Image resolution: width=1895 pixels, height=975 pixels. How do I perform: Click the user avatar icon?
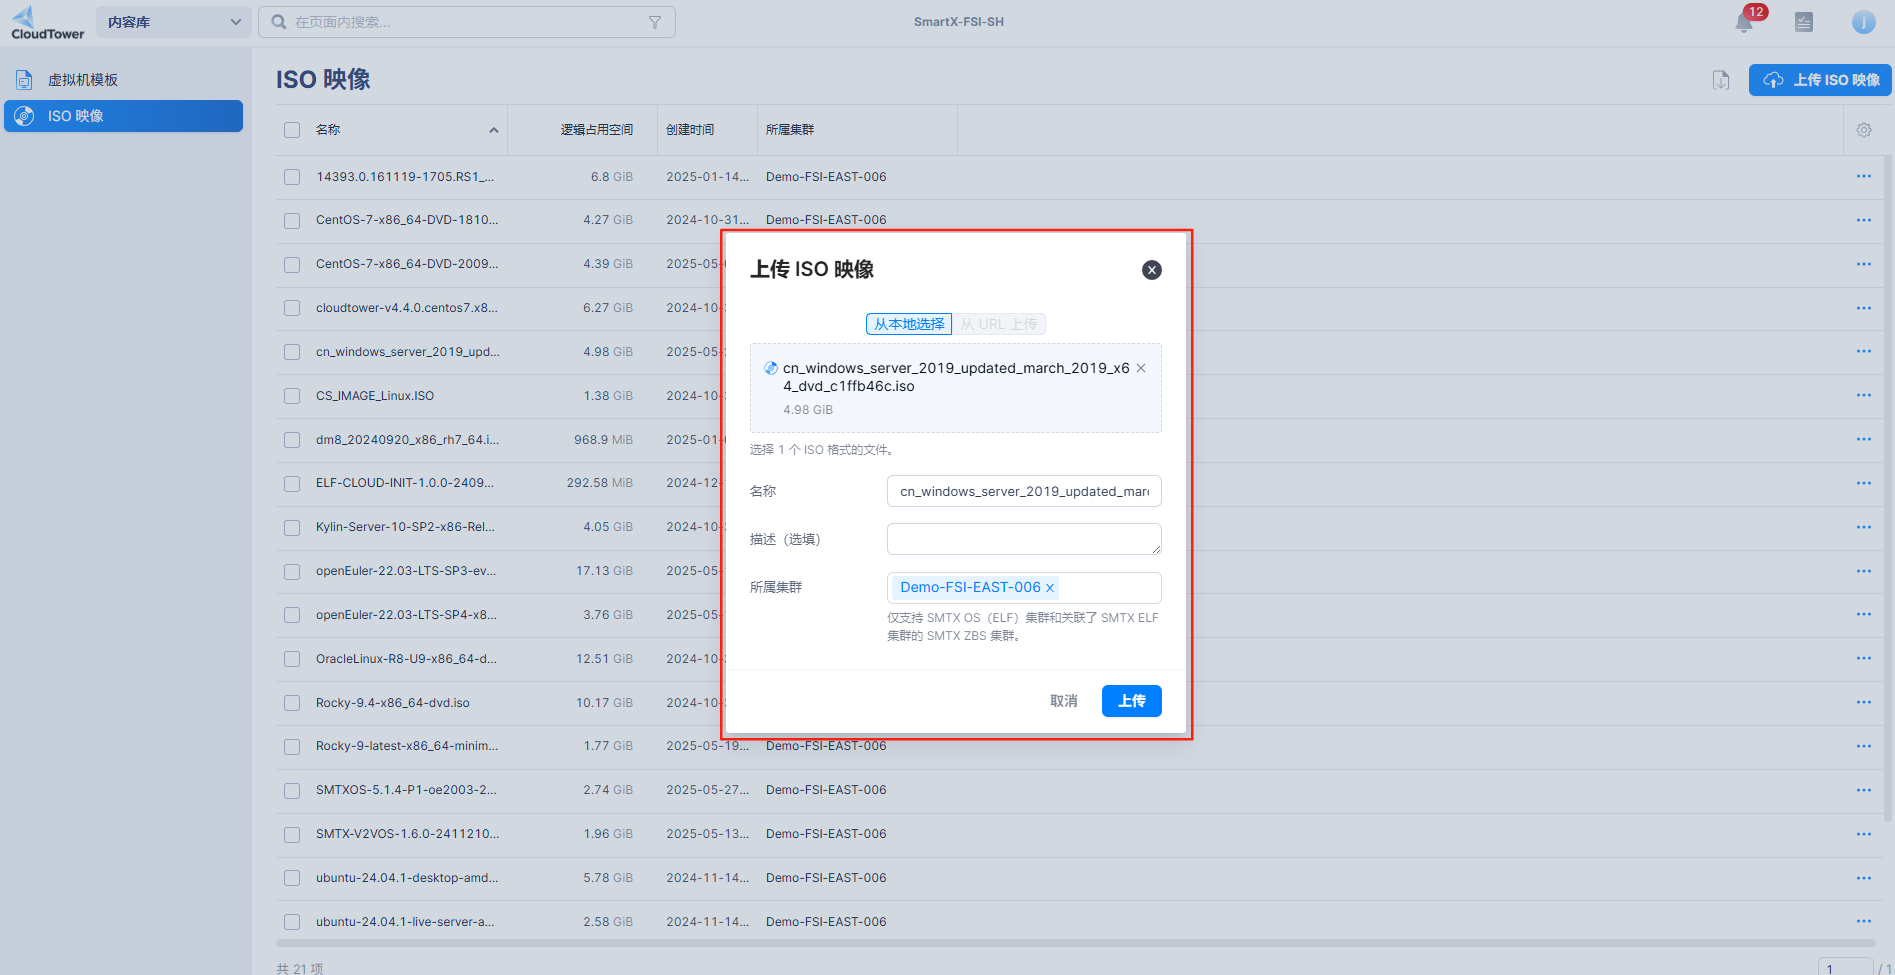[x=1863, y=22]
